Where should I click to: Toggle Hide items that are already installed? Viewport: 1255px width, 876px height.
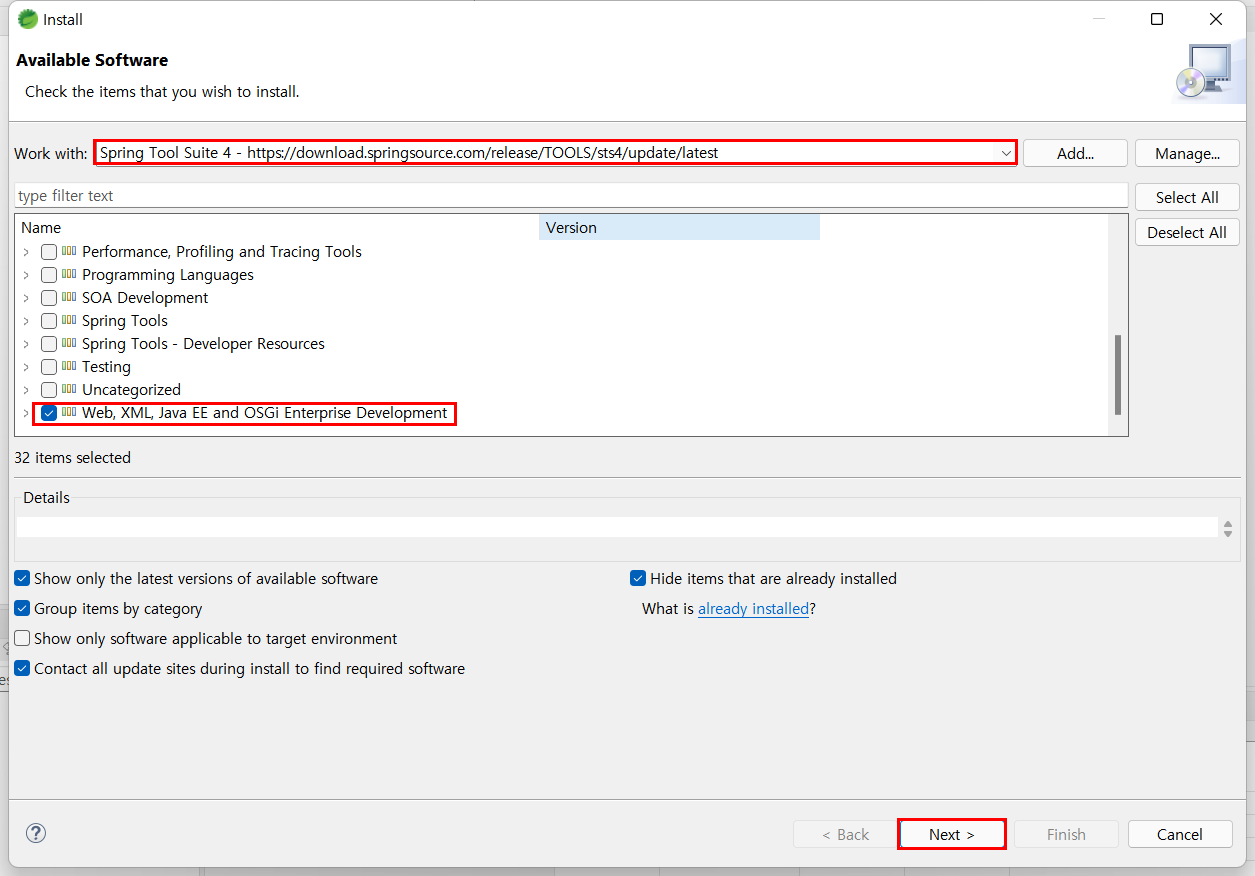[x=638, y=578]
